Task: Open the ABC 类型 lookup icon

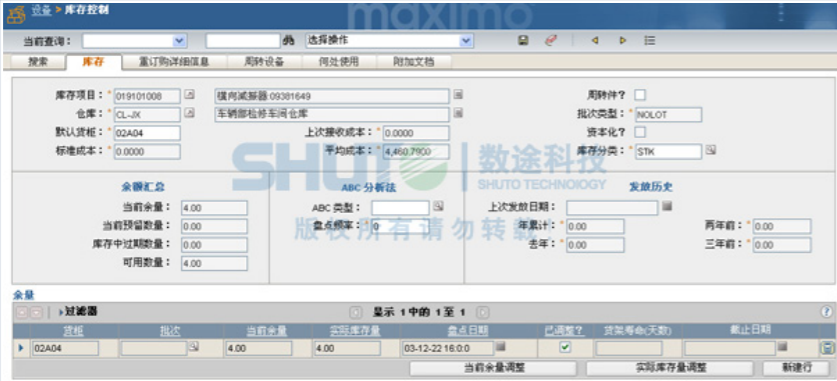Action: 437,206
